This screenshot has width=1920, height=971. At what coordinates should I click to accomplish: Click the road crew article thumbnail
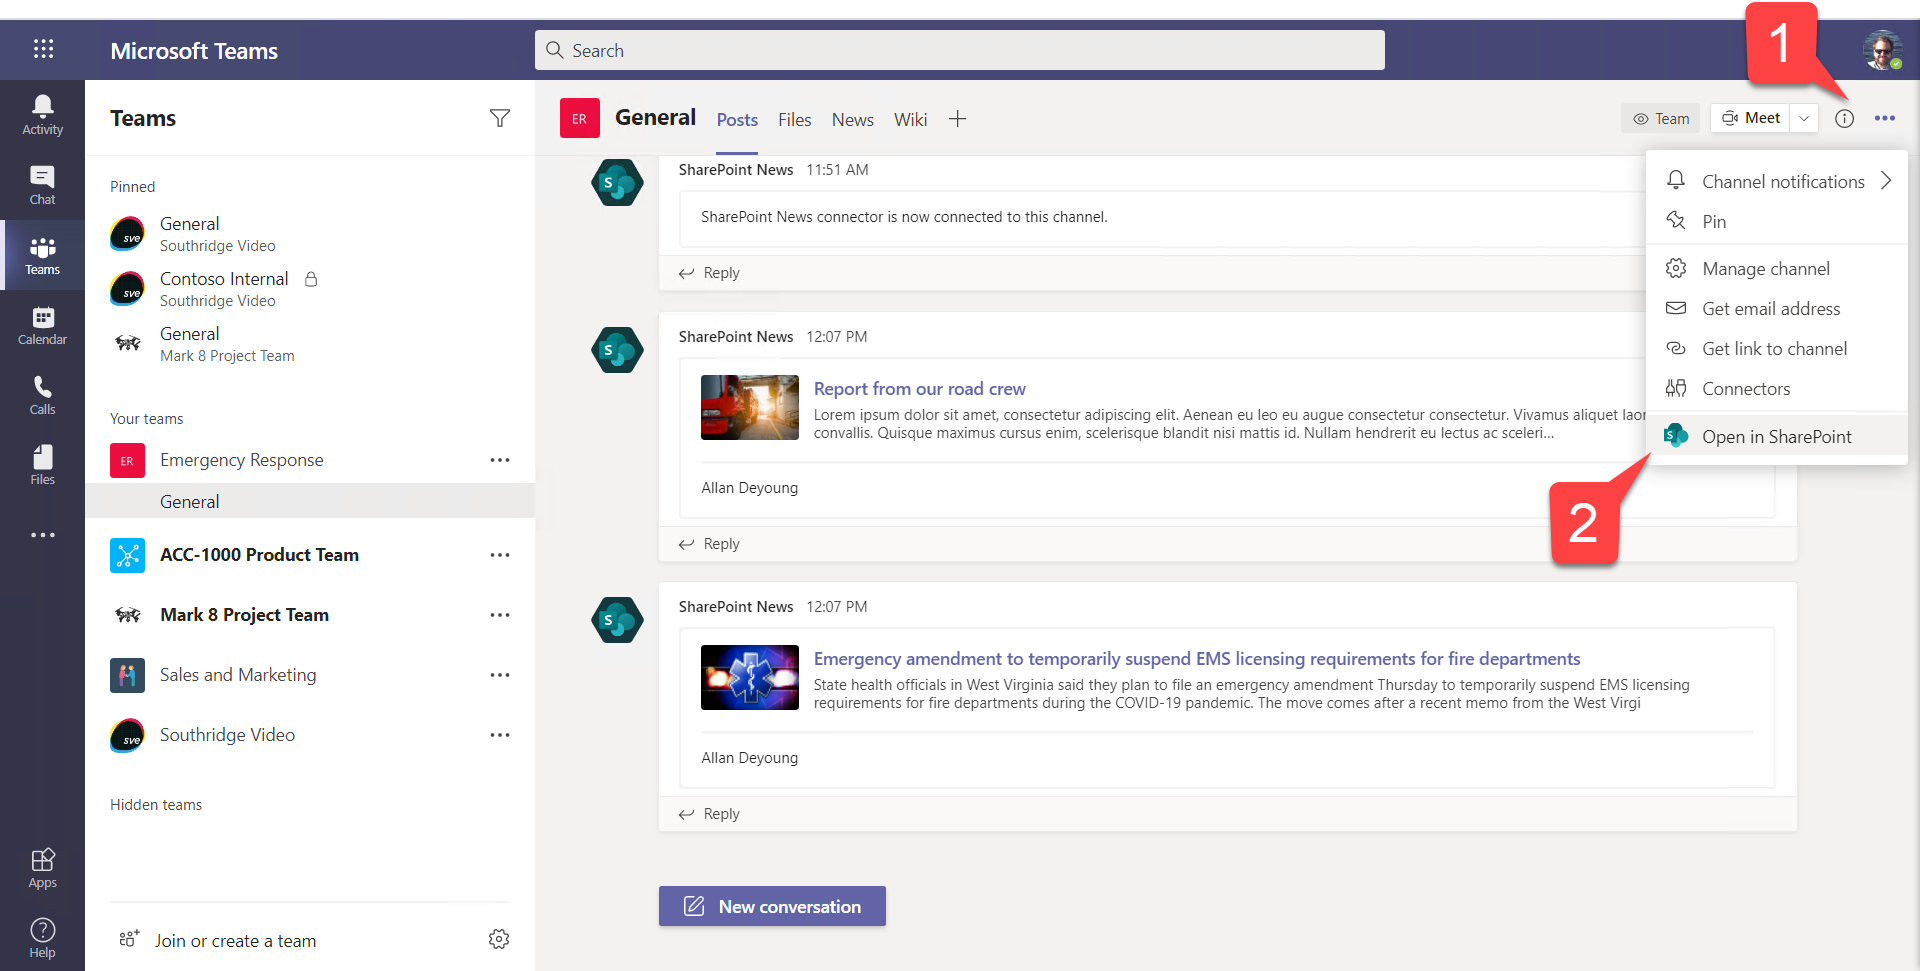click(750, 407)
